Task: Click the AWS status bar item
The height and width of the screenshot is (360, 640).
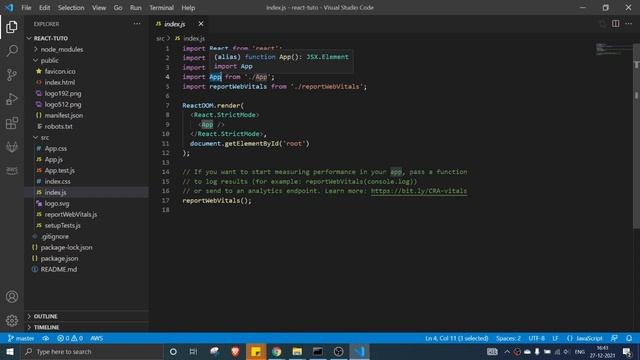Action: [97, 338]
